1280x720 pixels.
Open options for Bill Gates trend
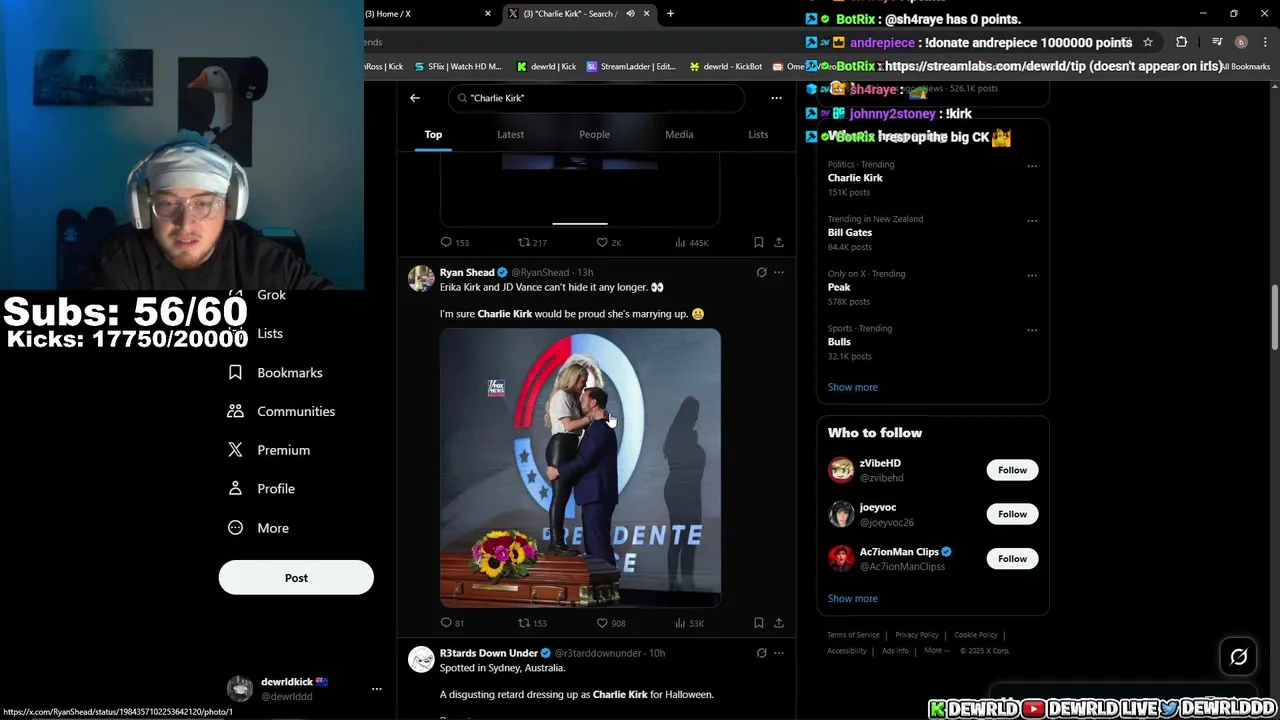pos(1032,221)
